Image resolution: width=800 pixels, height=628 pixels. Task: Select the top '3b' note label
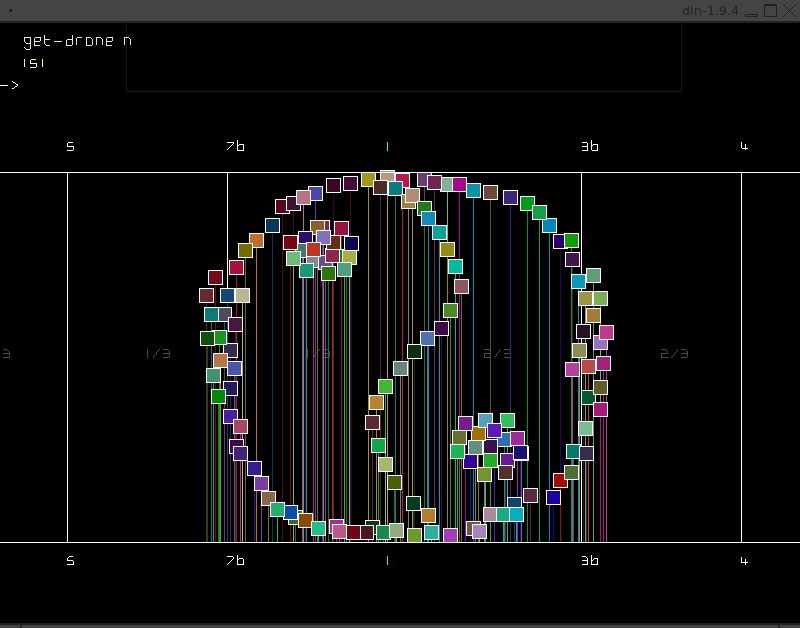point(590,146)
